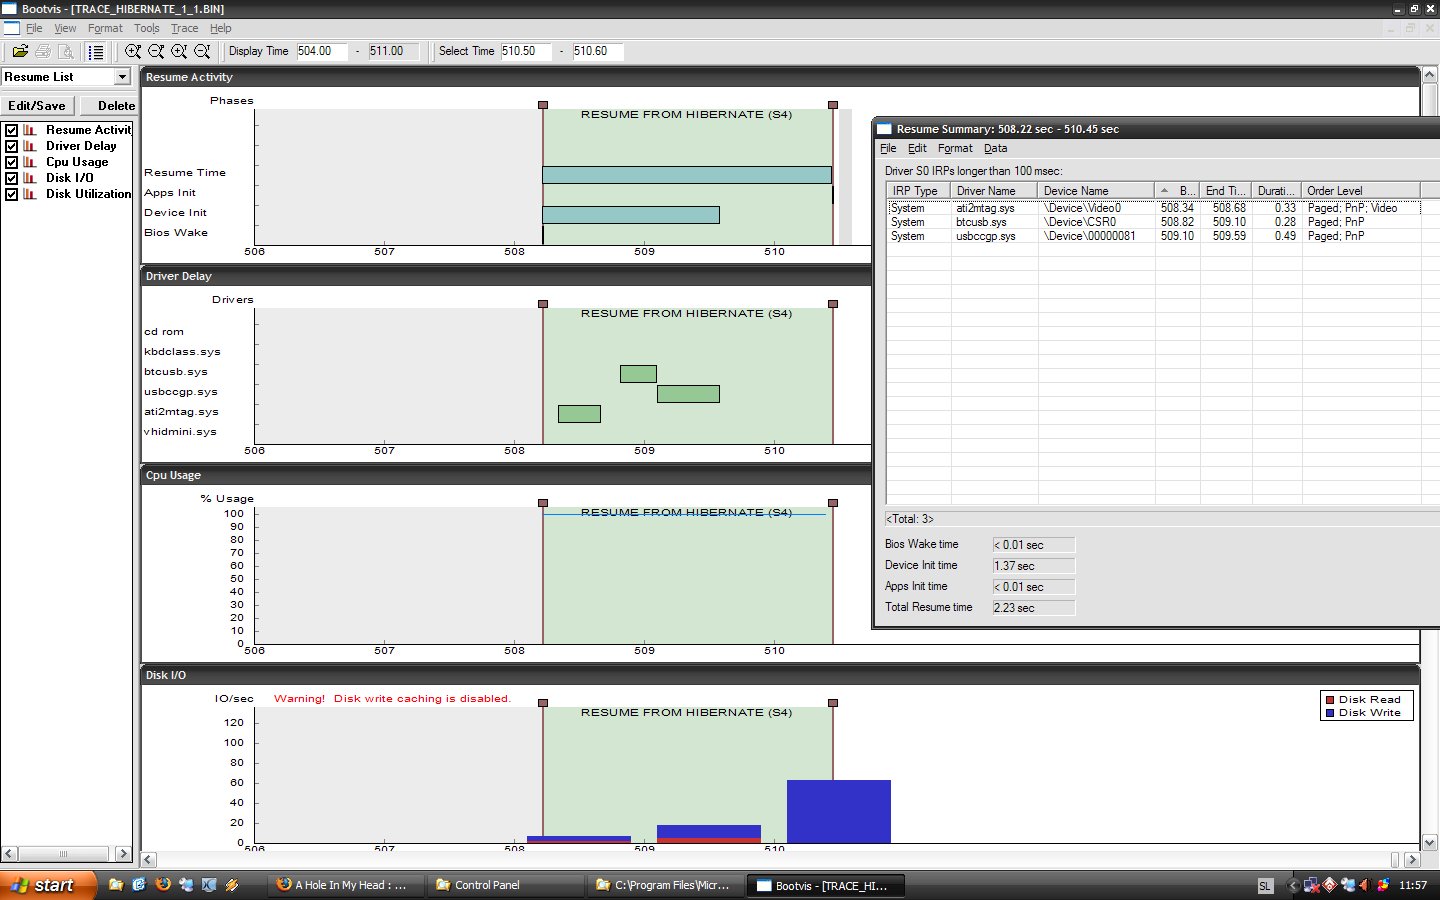Image resolution: width=1440 pixels, height=900 pixels.
Task: Uncheck the Driver Delay checkbox
Action: click(12, 146)
